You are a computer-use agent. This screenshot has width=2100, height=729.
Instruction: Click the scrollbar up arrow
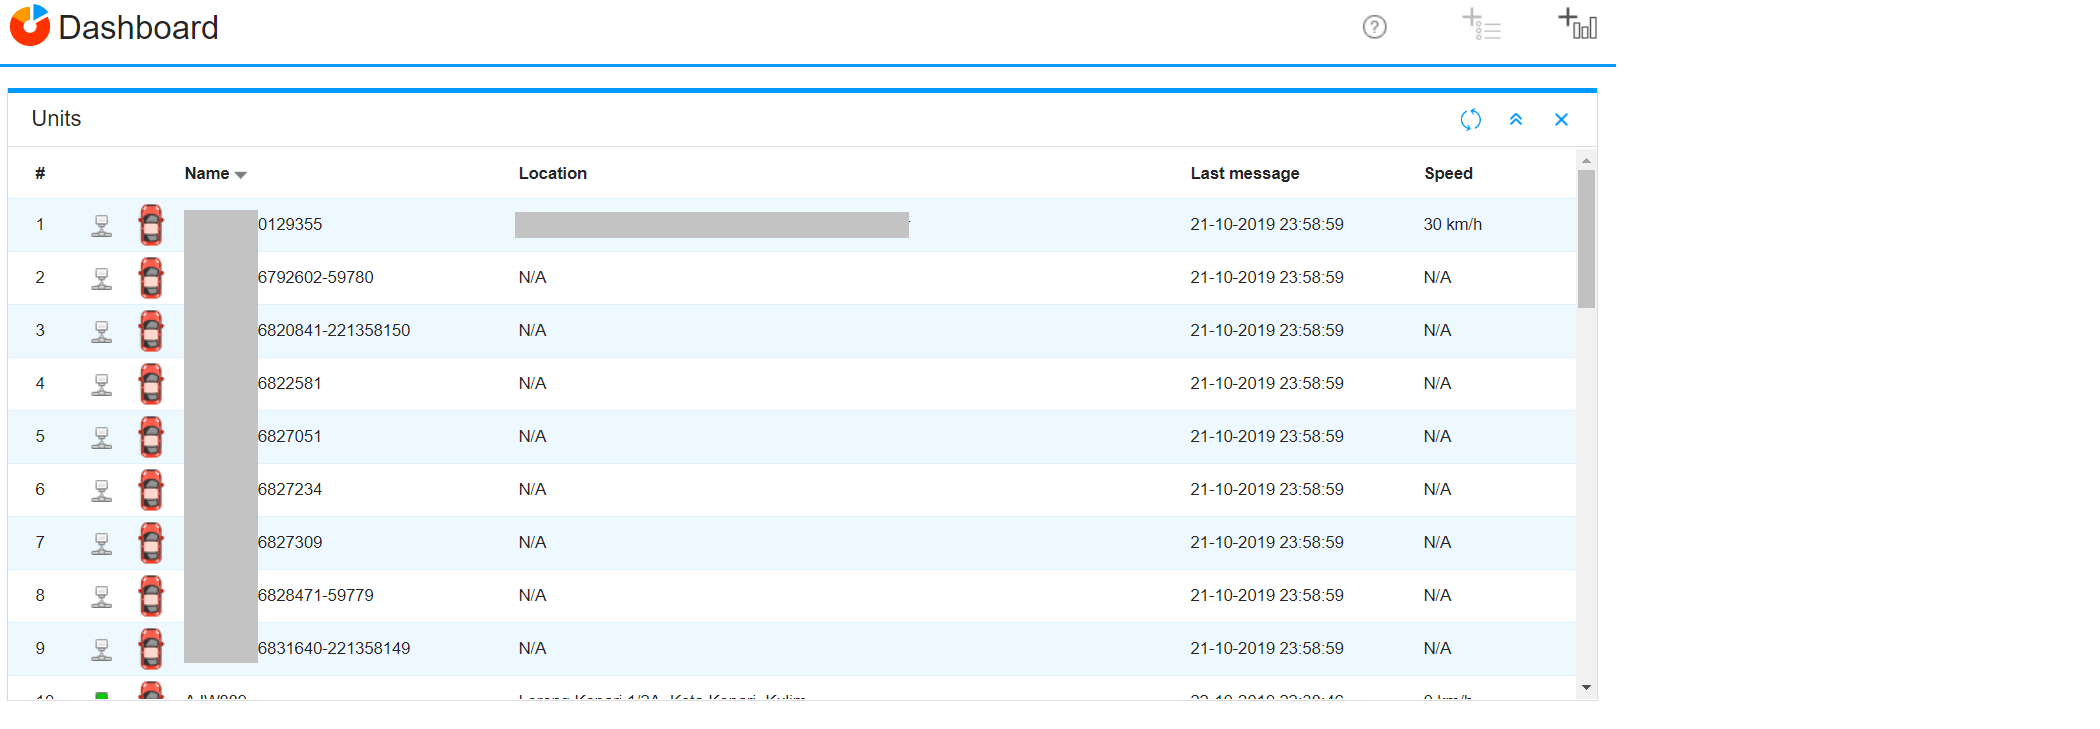click(x=1586, y=161)
